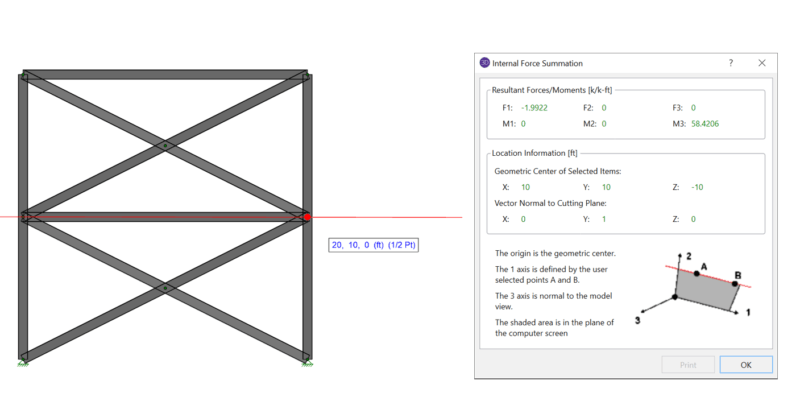Click the lower brace intersection joint
The width and height of the screenshot is (800, 418).
click(x=165, y=288)
